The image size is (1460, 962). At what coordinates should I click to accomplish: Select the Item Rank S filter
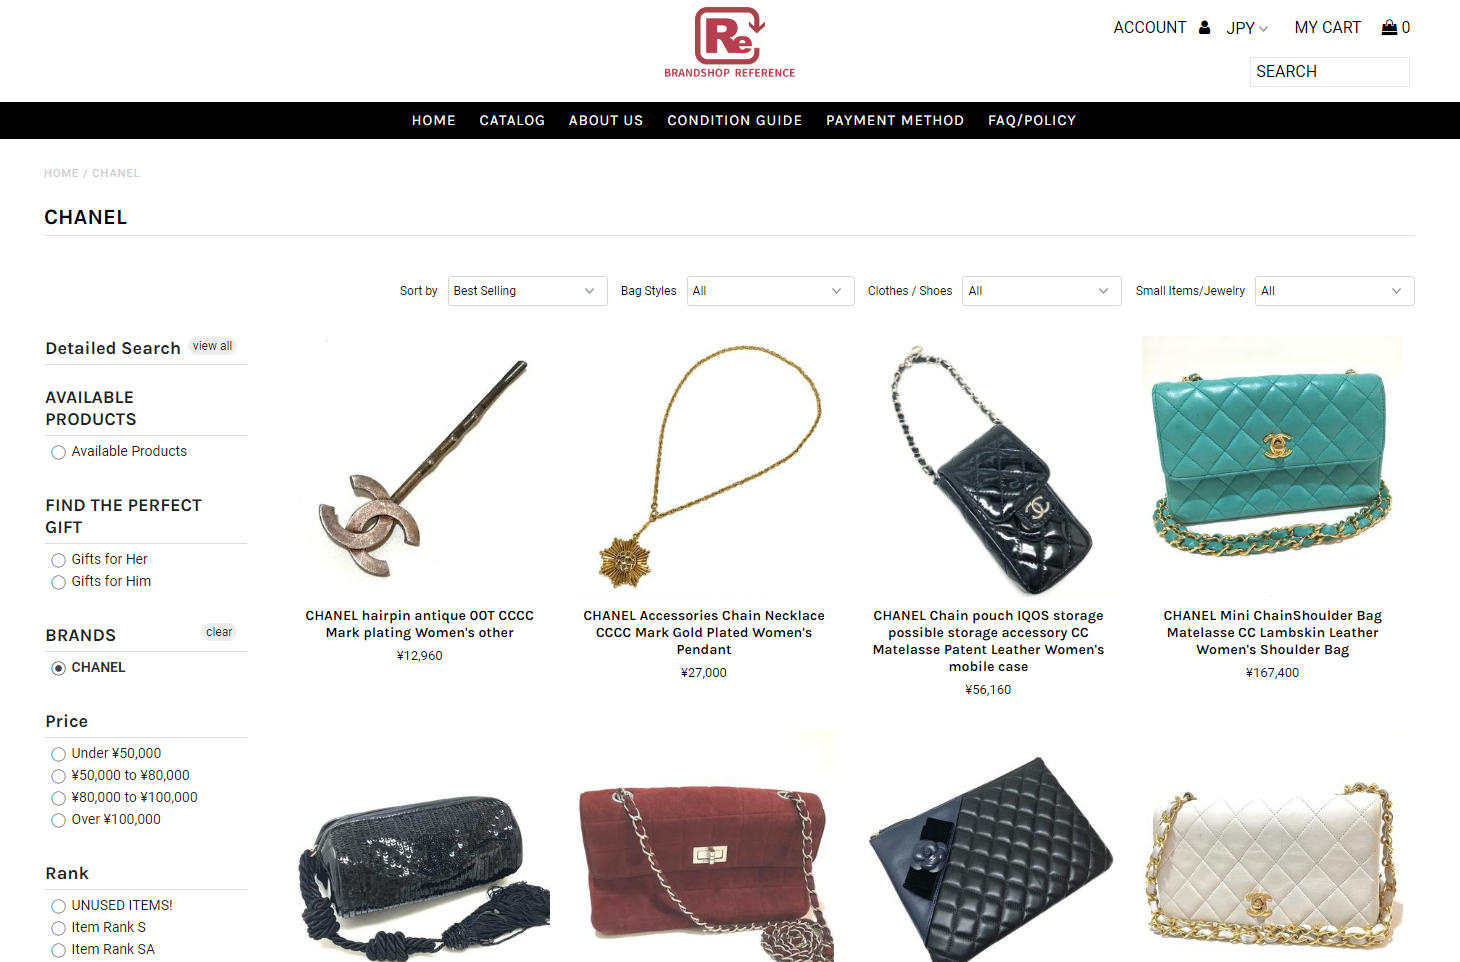pyautogui.click(x=59, y=928)
